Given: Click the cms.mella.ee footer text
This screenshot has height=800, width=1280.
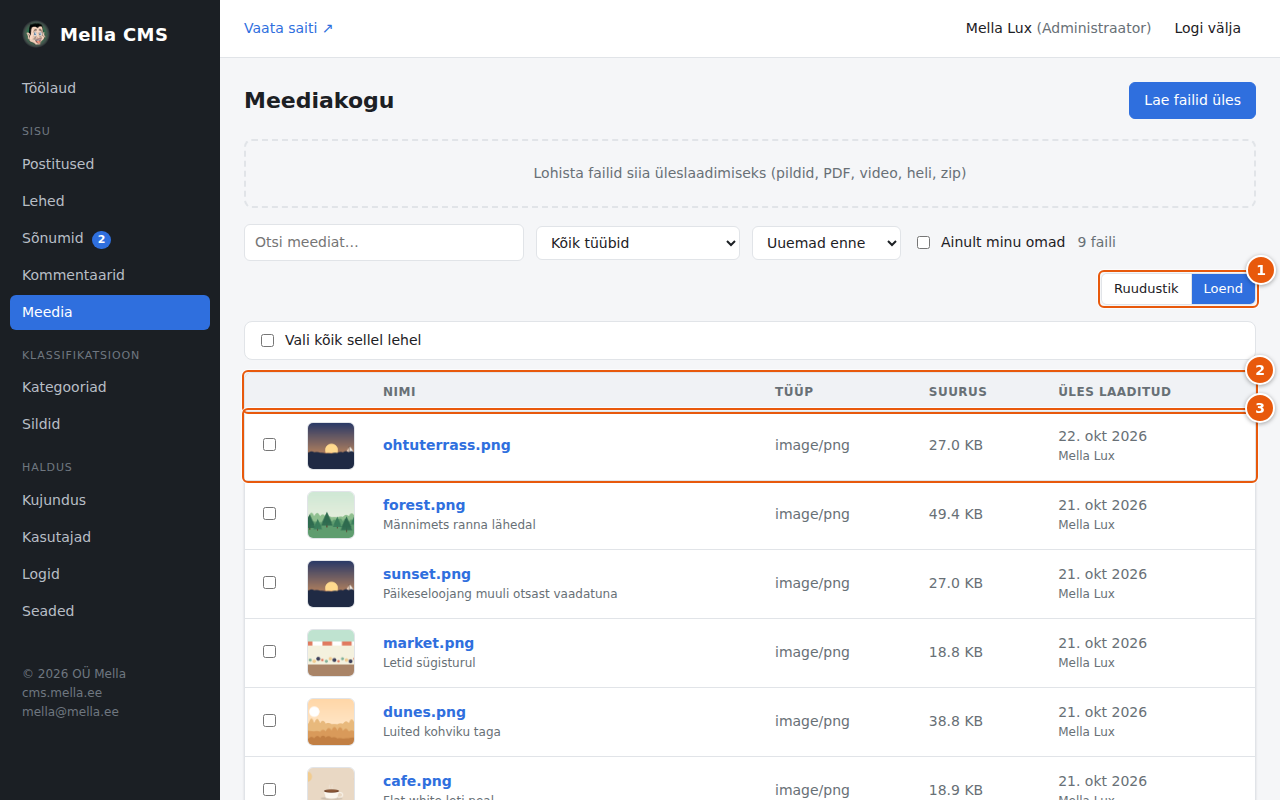Looking at the screenshot, I should click(62, 693).
